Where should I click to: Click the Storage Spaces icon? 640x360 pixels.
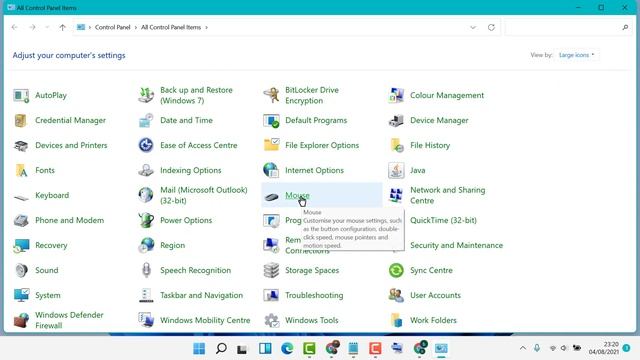pyautogui.click(x=271, y=270)
